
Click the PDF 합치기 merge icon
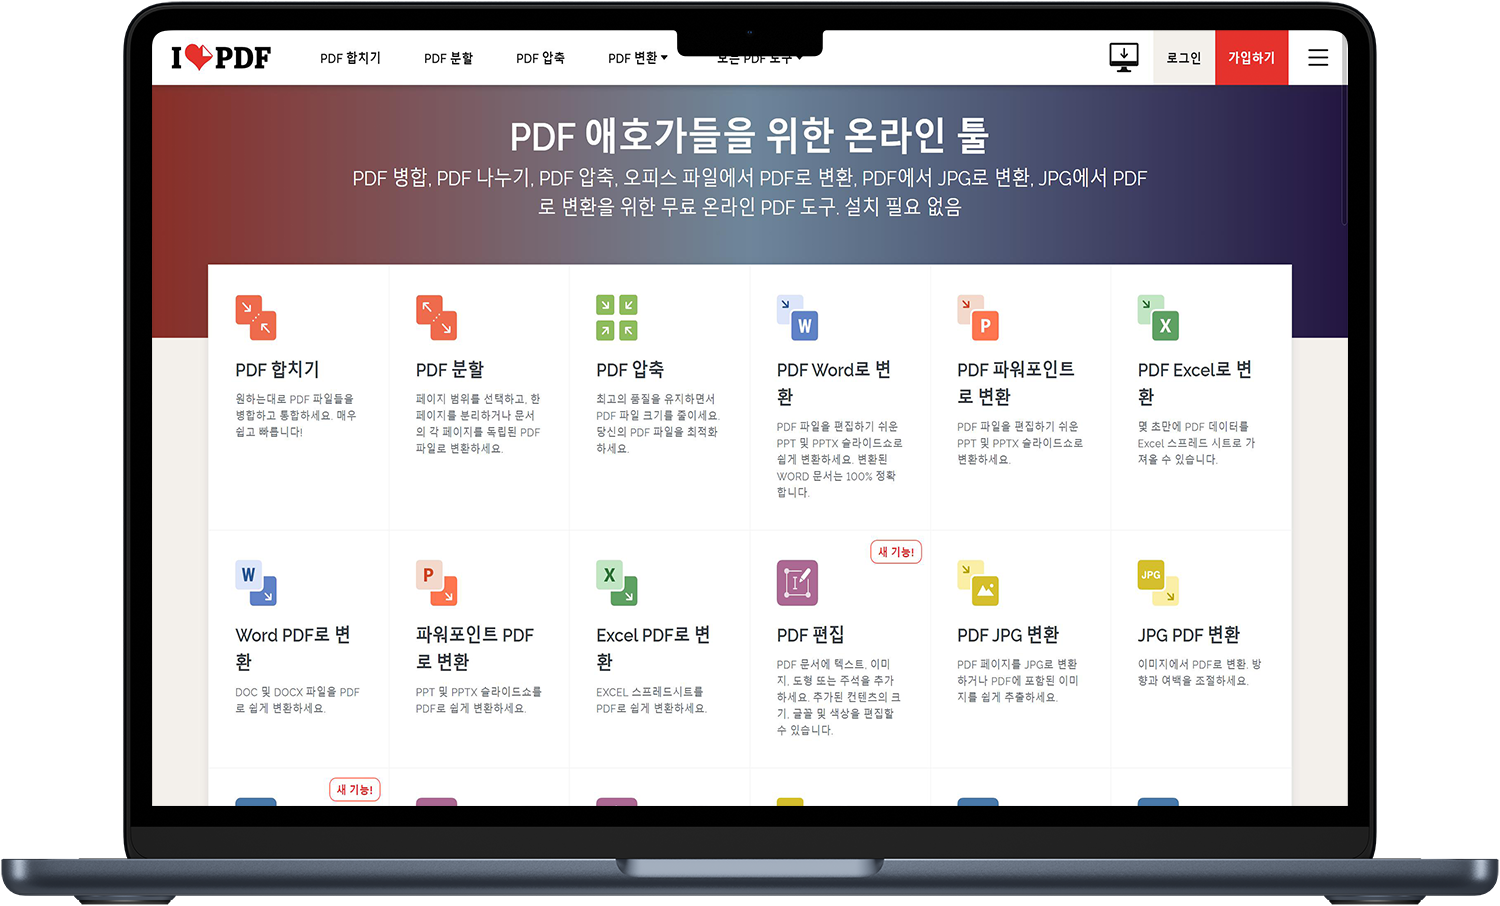(256, 317)
